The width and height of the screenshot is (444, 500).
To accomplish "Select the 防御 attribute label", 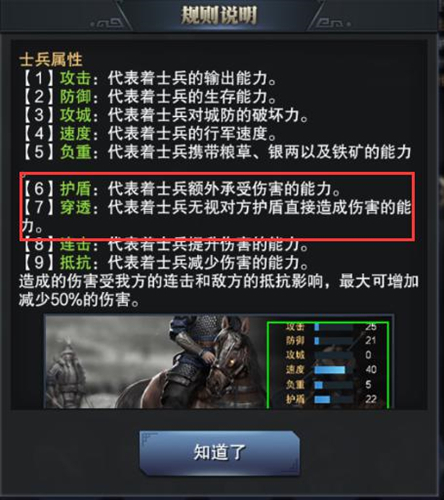I will 76,97.
